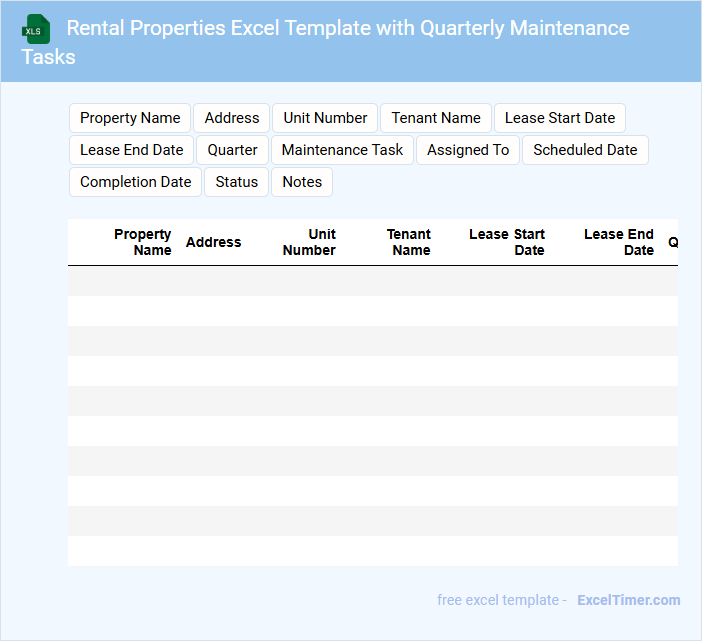Screen dimensions: 702x641
Task: Click the Property Name column header
Action: pos(142,242)
